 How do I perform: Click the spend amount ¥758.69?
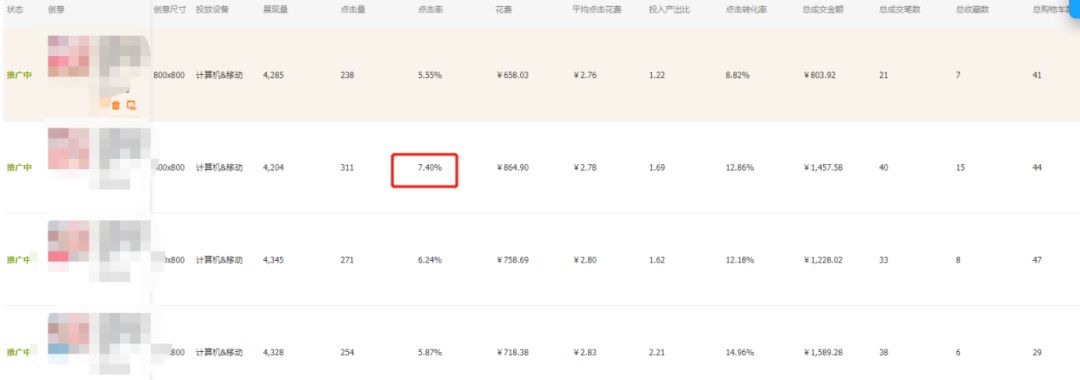(512, 260)
